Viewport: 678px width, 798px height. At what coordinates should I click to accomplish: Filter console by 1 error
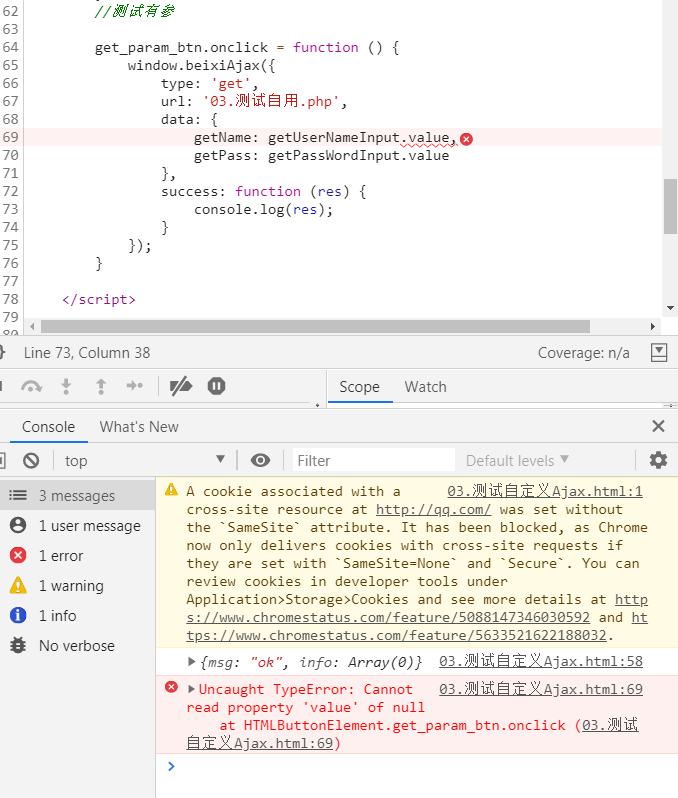(x=77, y=555)
